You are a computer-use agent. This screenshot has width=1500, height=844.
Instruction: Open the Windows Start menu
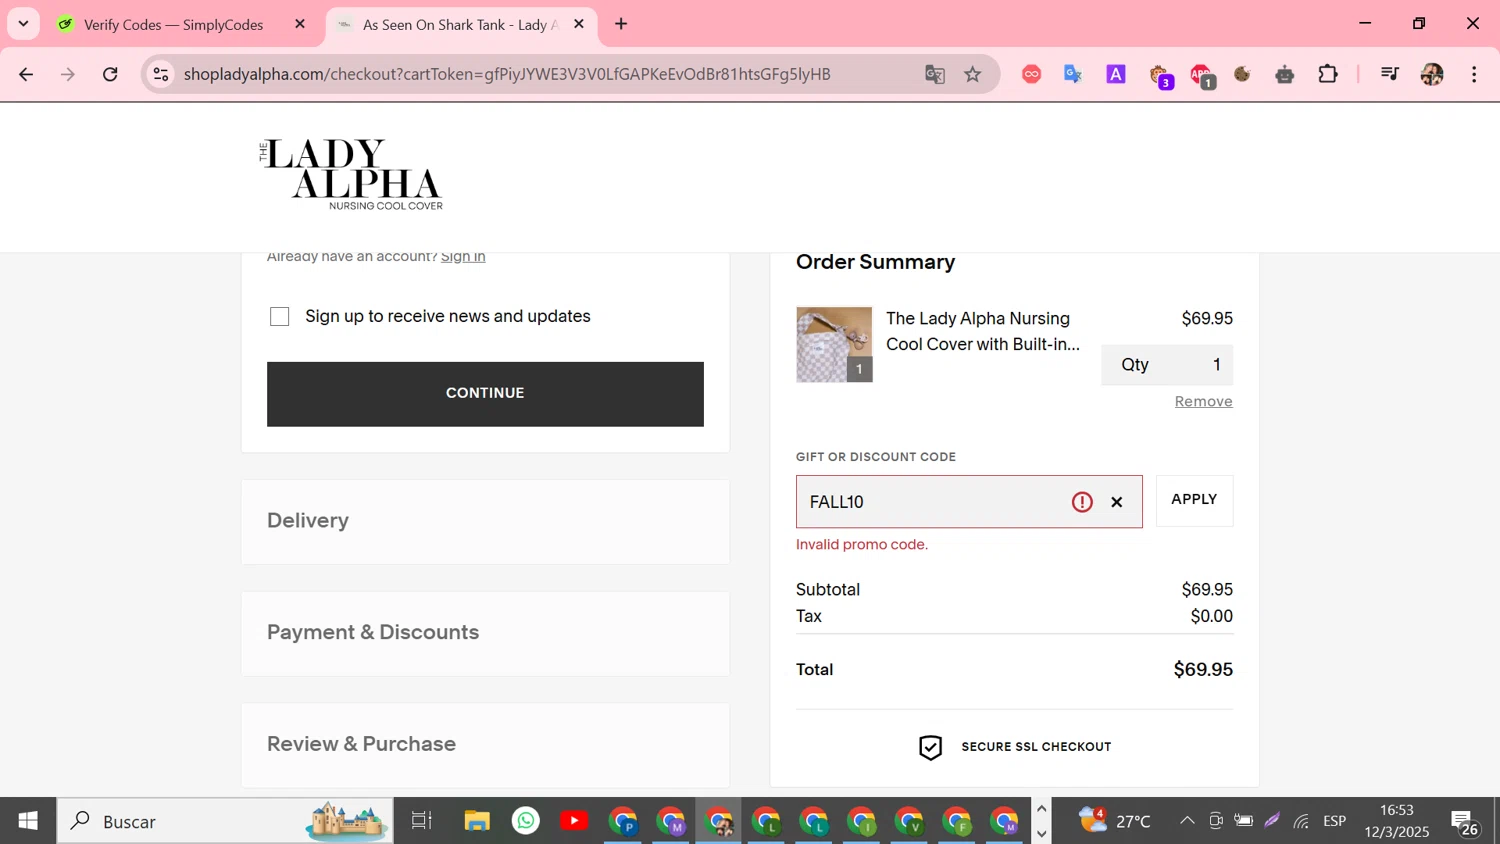point(28,821)
